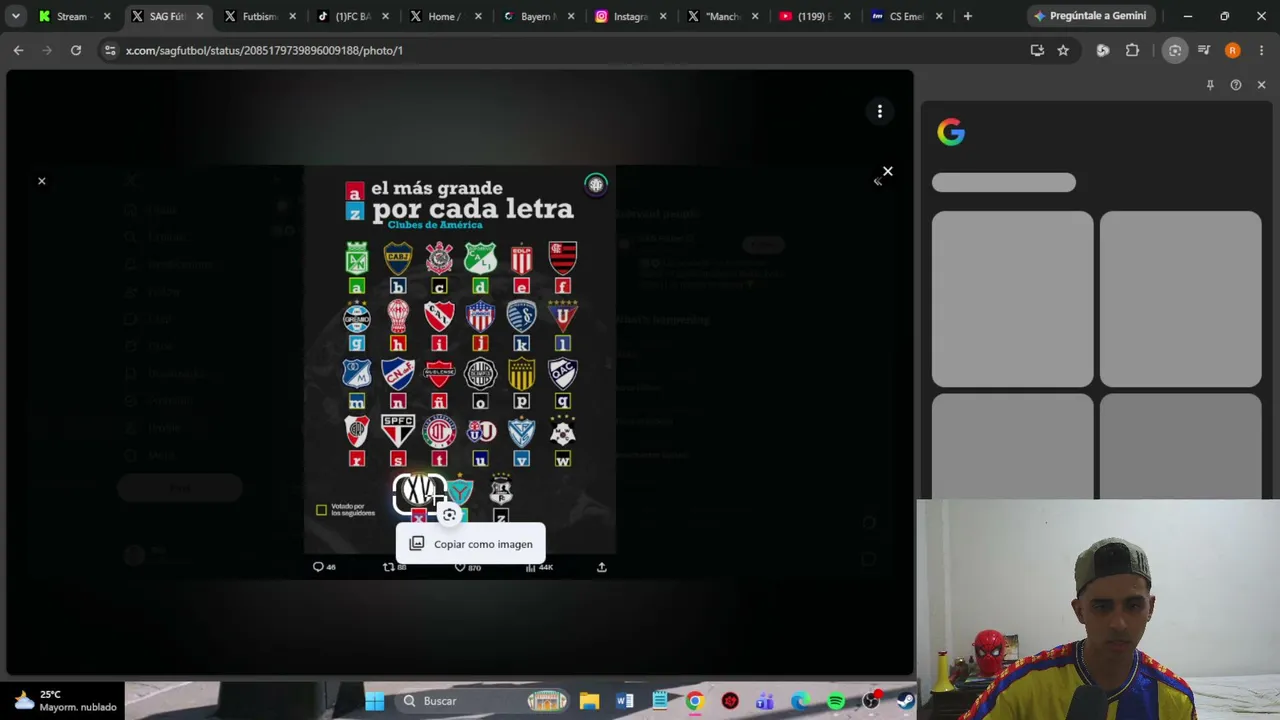Close the Google side panel
Image resolution: width=1280 pixels, height=720 pixels.
1261,85
